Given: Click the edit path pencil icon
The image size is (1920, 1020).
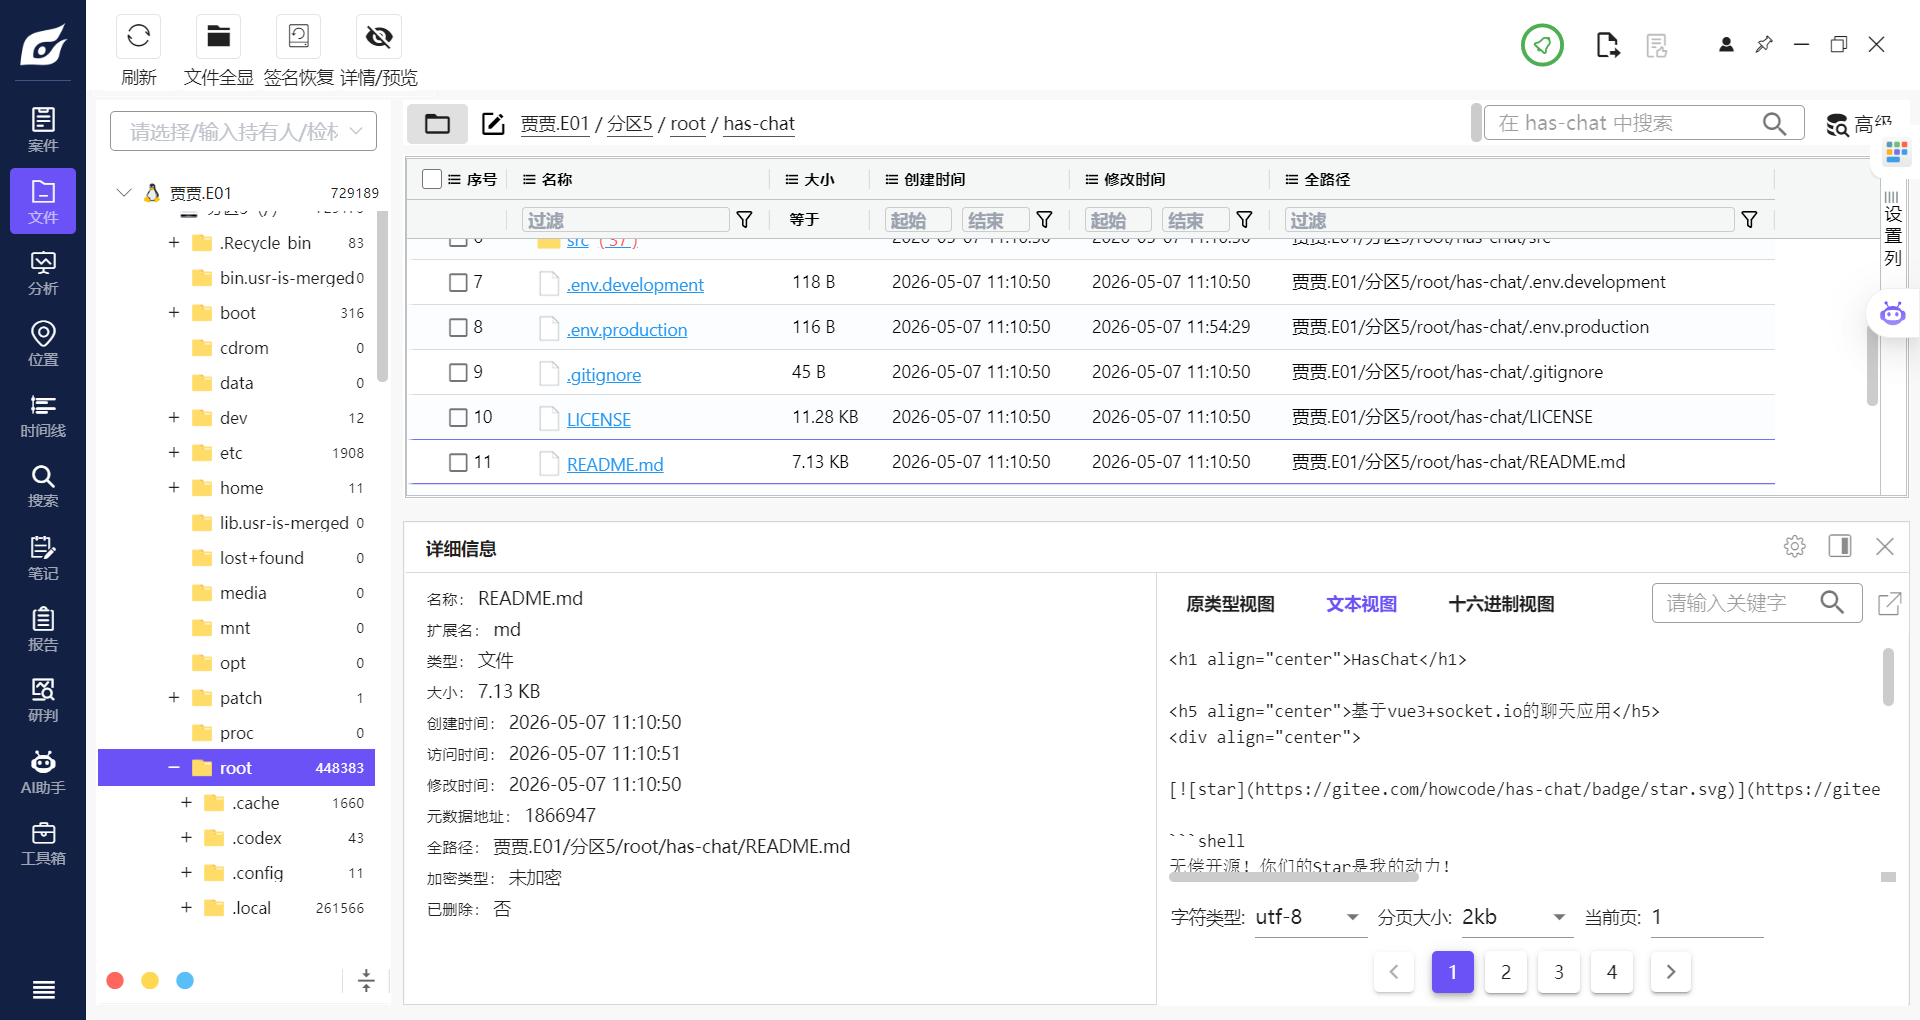Looking at the screenshot, I should click(x=493, y=124).
